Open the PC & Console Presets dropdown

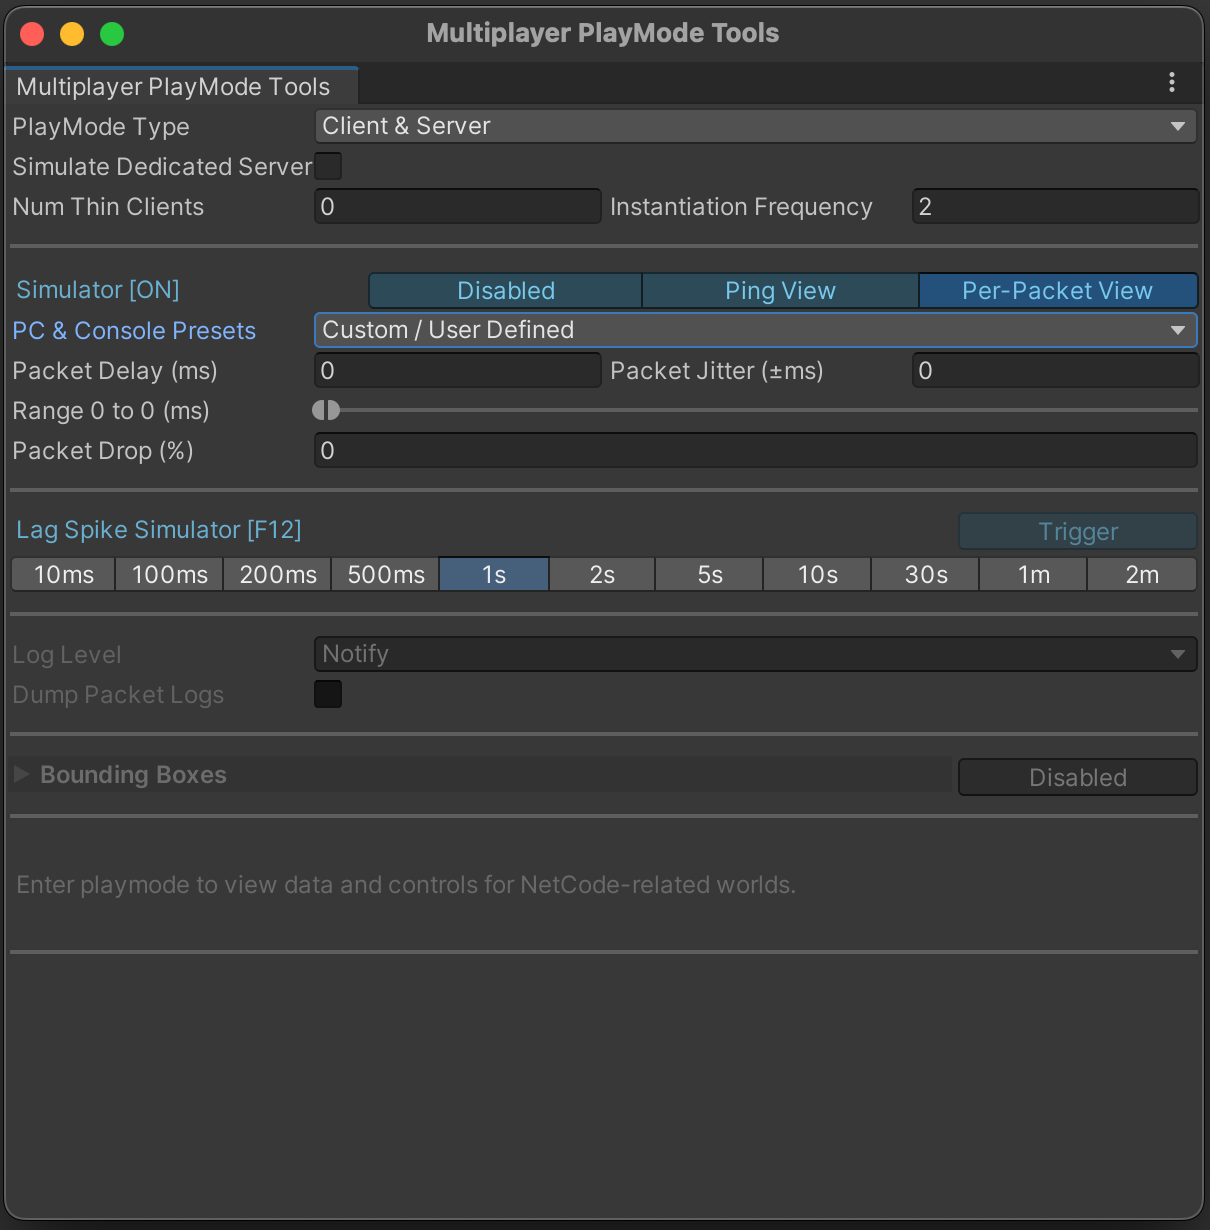click(x=755, y=329)
